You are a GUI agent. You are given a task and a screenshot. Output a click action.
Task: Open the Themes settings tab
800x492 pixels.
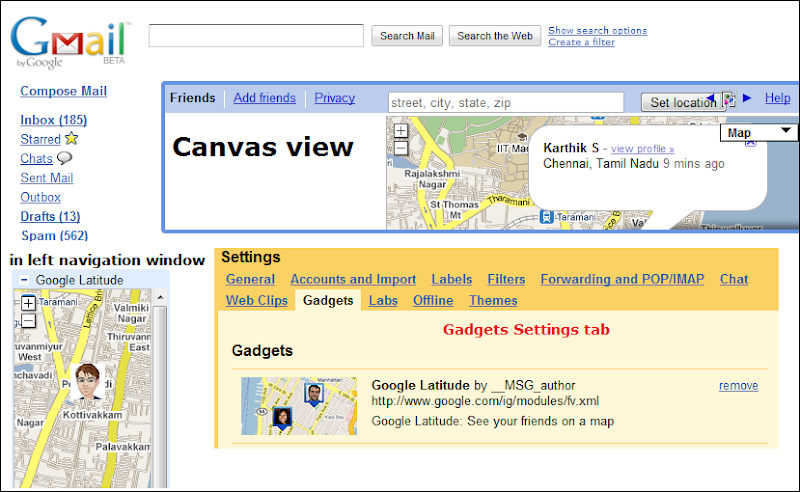pos(493,301)
